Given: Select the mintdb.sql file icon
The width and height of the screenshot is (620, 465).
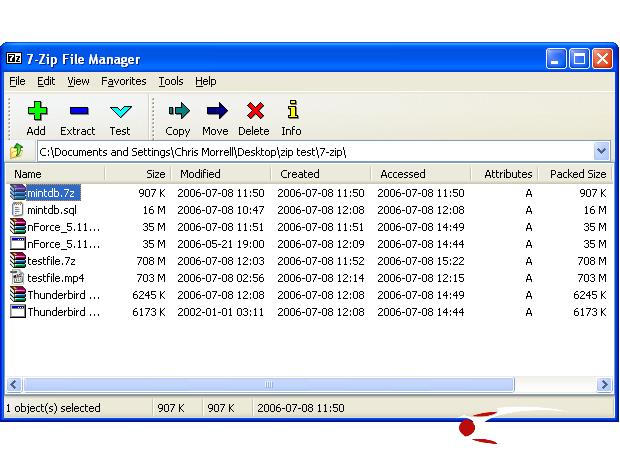Looking at the screenshot, I should 18,210.
